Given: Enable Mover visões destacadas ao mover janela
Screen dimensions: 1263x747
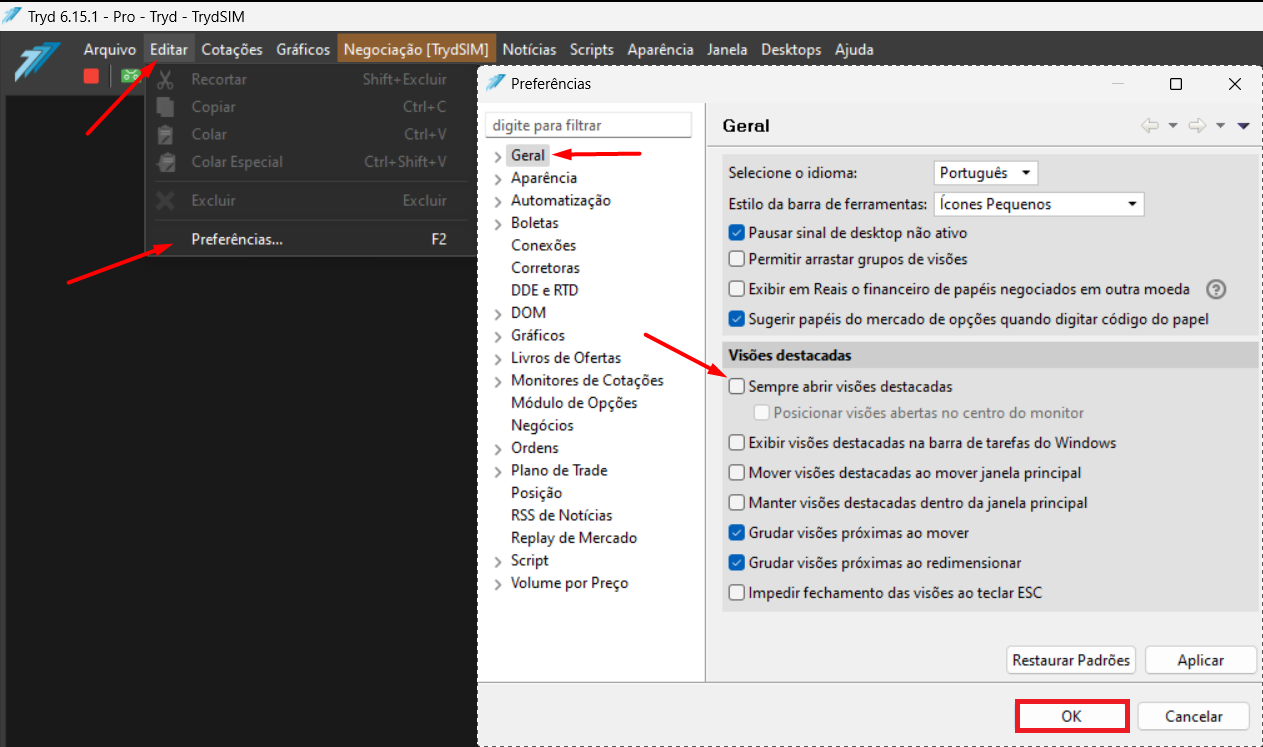Looking at the screenshot, I should point(738,472).
